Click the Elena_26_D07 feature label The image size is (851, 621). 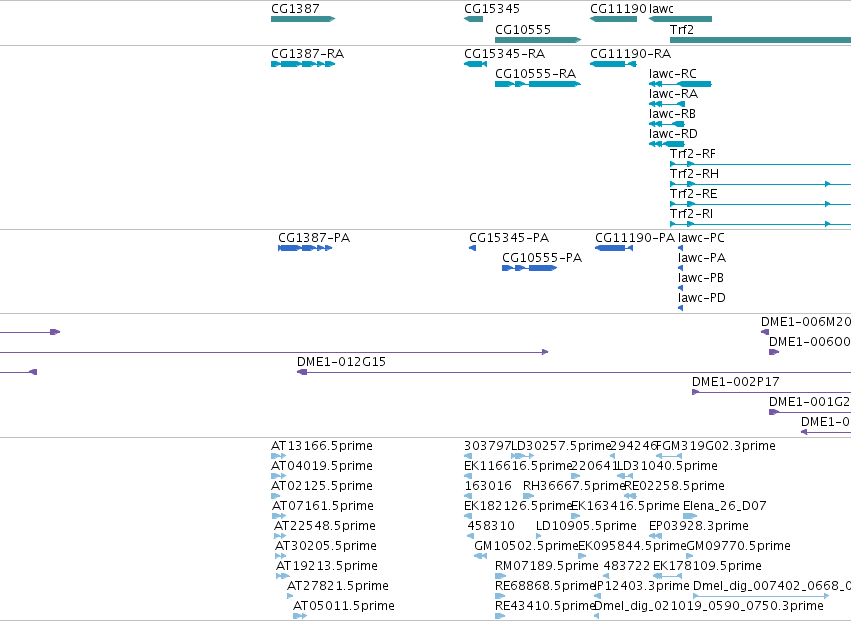point(725,506)
